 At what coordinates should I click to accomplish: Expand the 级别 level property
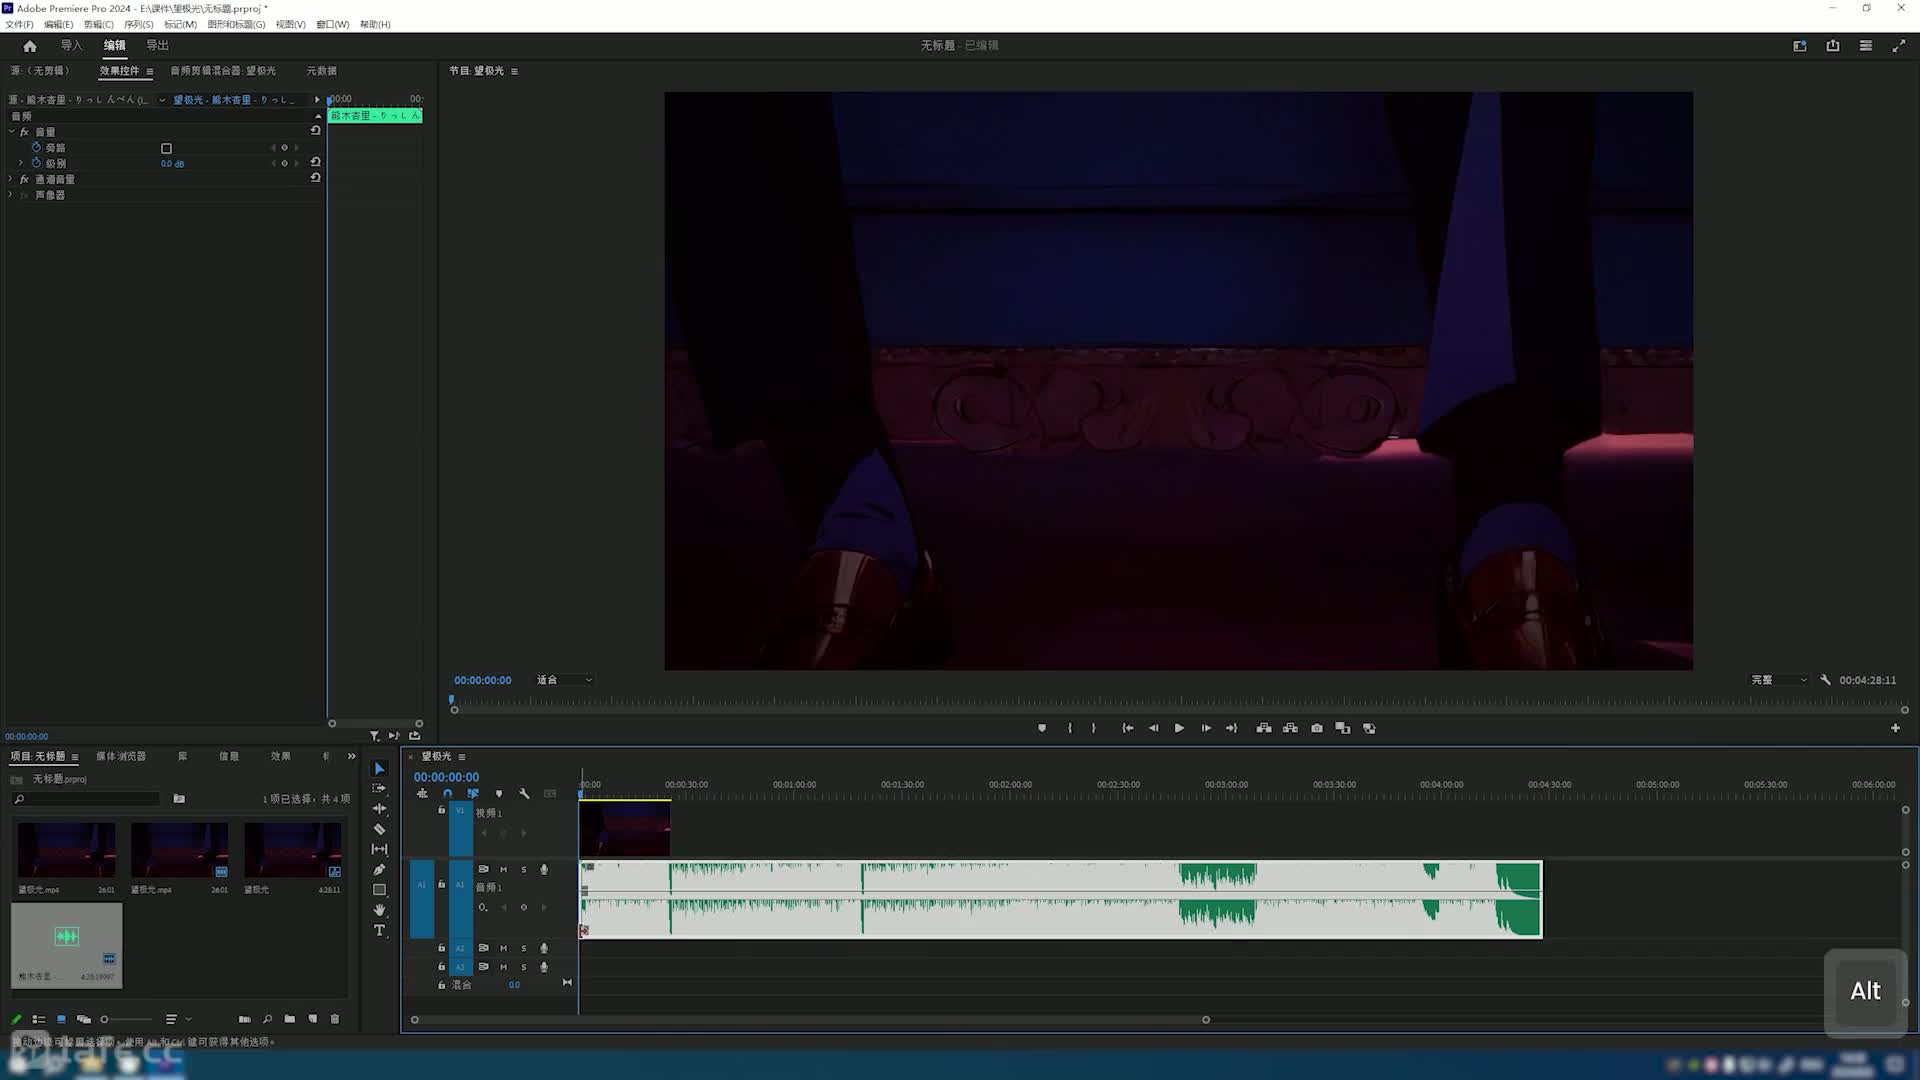pyautogui.click(x=21, y=163)
